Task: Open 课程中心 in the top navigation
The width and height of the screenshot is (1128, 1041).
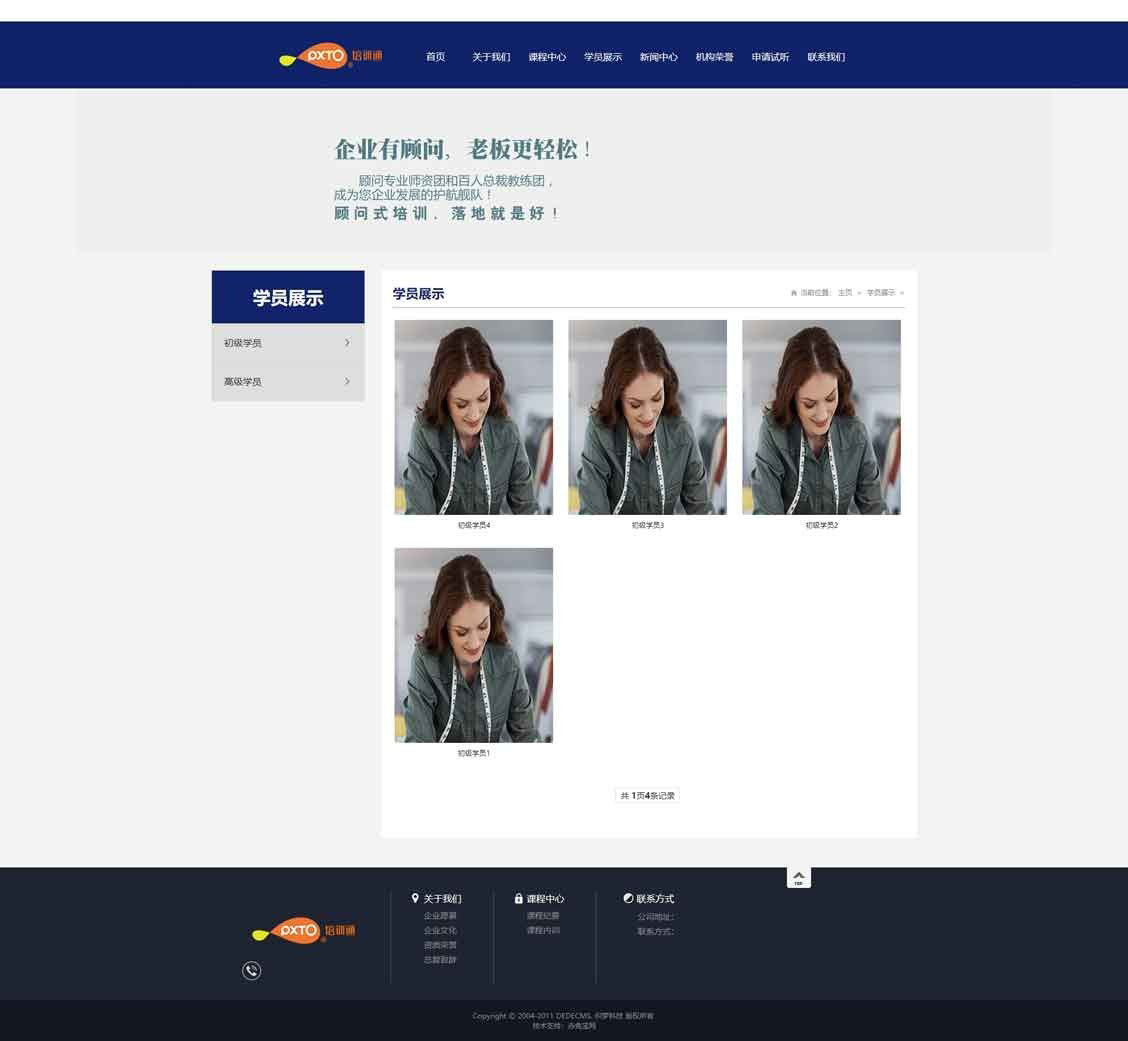Action: click(x=547, y=57)
